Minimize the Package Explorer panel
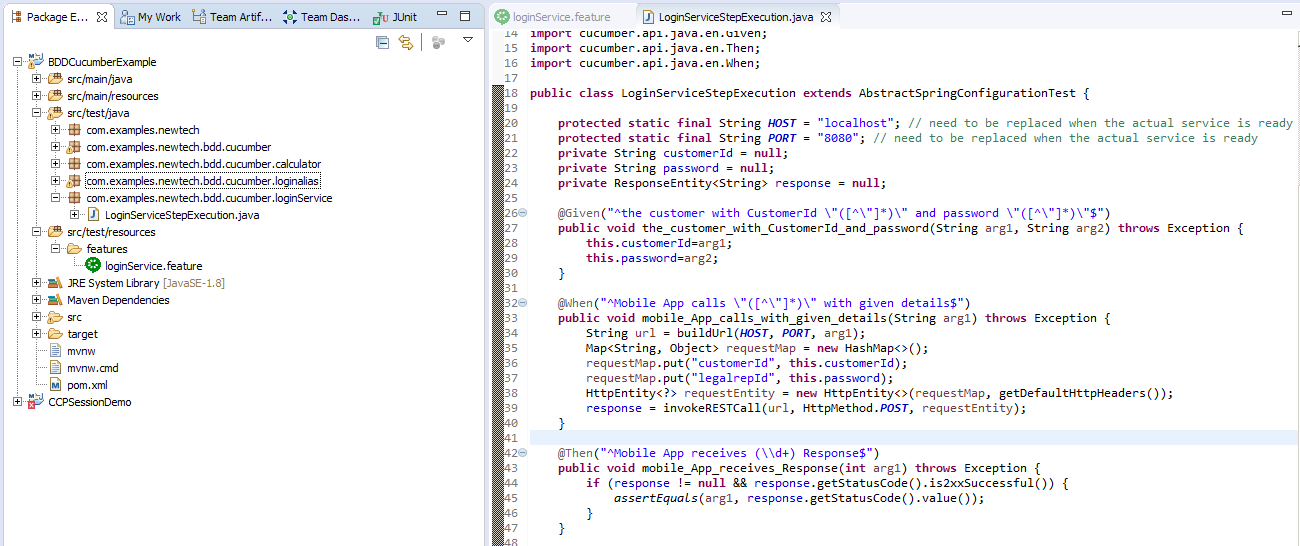 [441, 17]
